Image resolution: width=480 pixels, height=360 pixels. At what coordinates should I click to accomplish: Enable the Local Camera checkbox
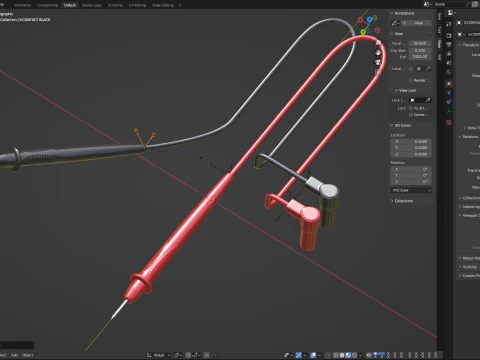pyautogui.click(x=411, y=69)
